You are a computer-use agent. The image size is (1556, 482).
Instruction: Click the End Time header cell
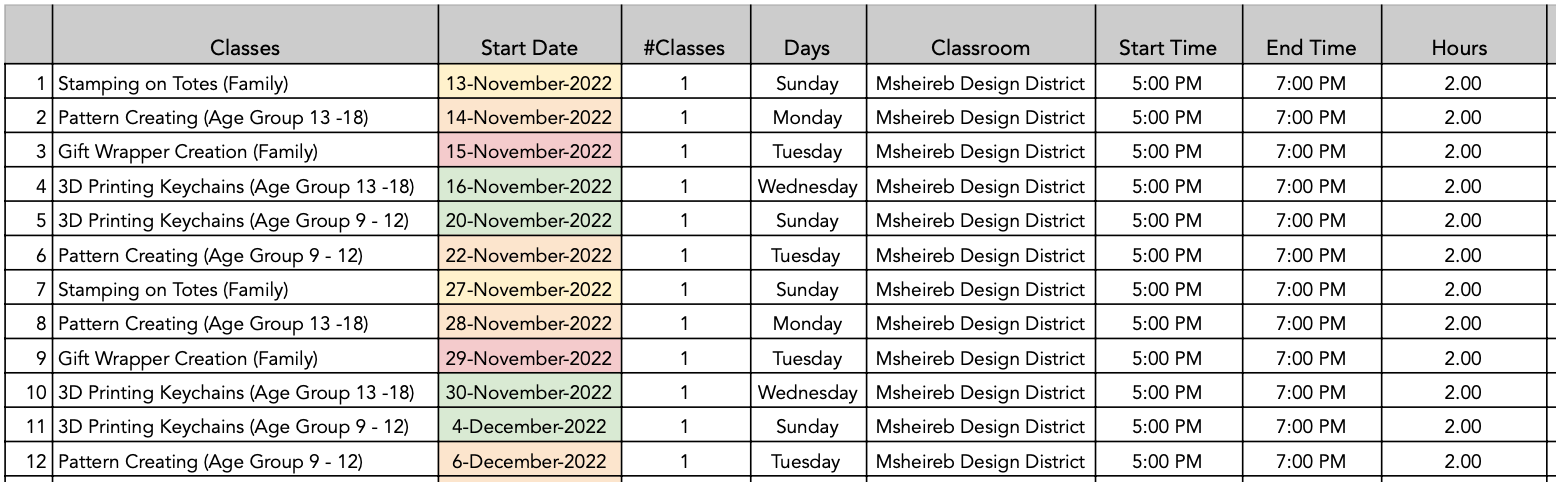(1310, 47)
